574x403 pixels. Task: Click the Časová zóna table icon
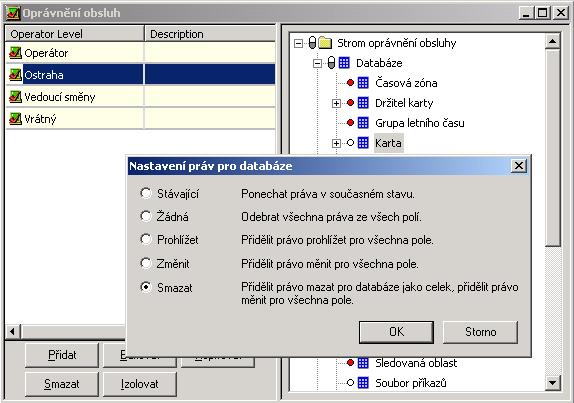(363, 83)
